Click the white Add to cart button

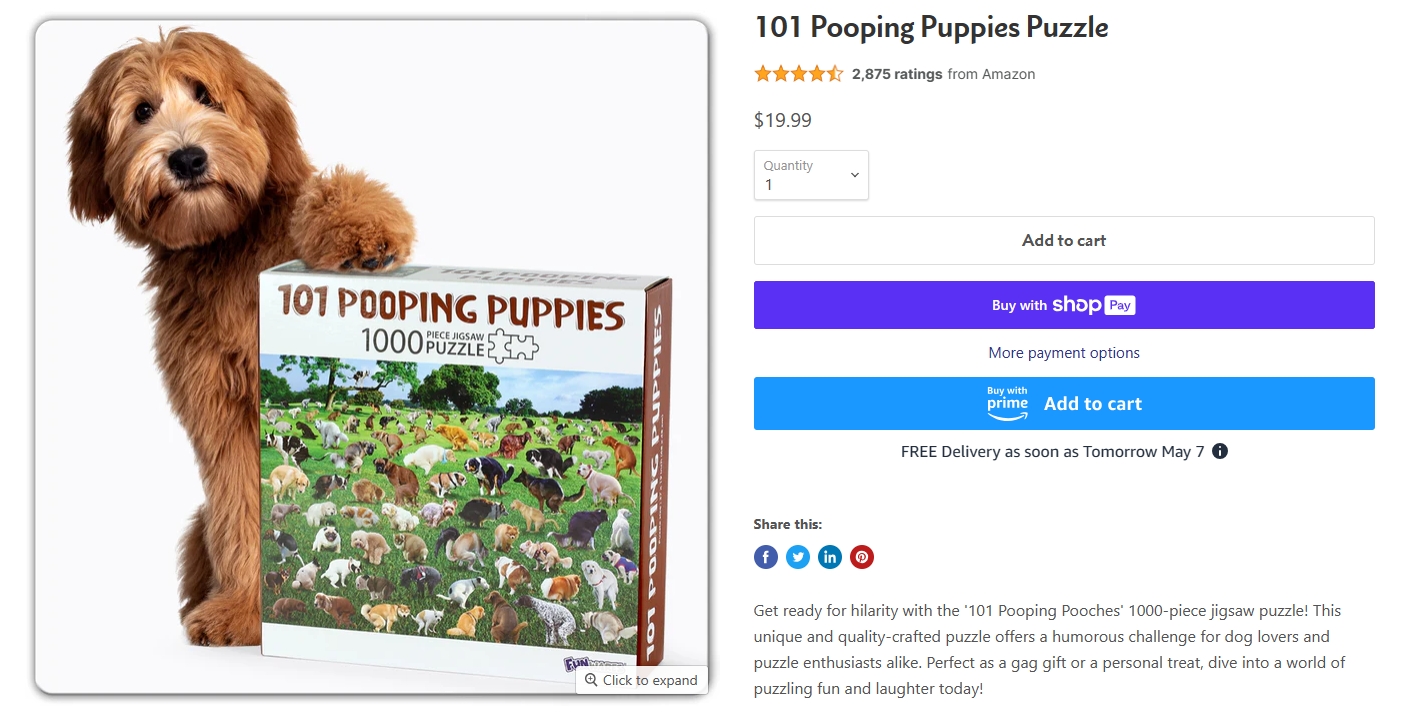coord(1064,240)
